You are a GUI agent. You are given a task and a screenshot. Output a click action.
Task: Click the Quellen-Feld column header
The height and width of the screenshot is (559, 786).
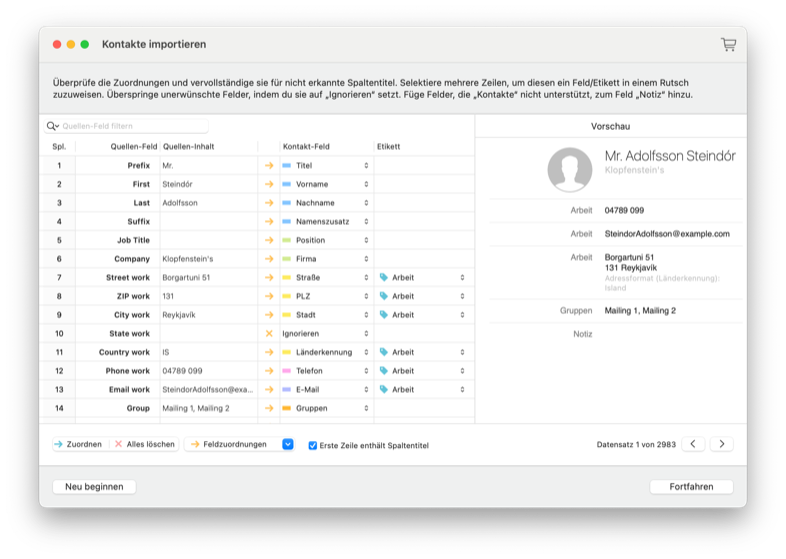[x=133, y=146]
